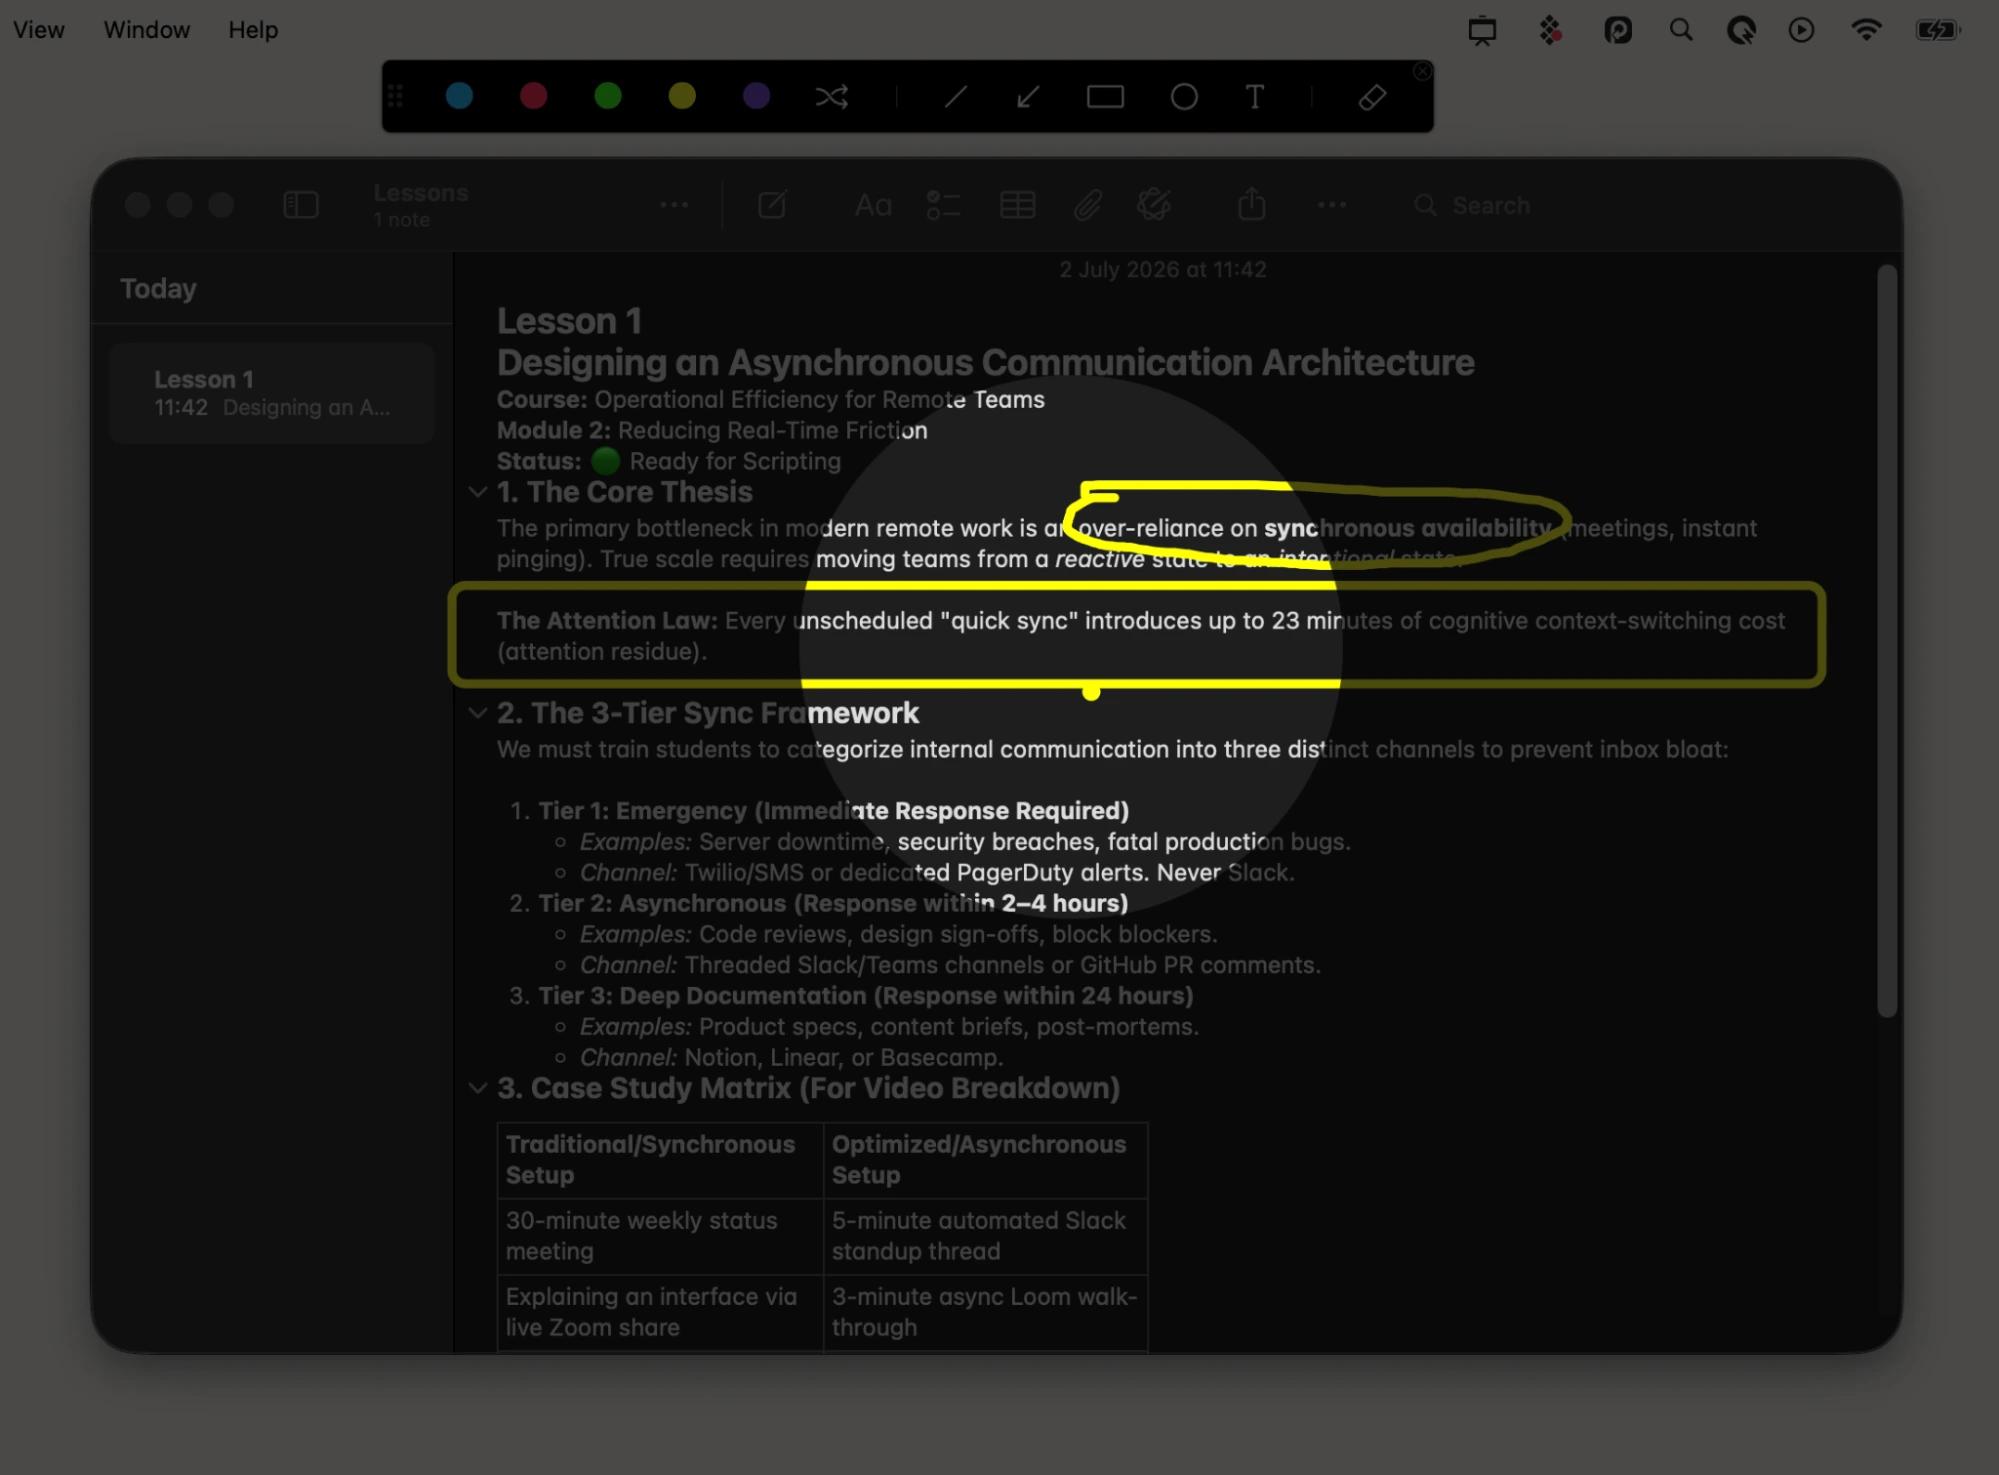1999x1475 pixels.
Task: Choose the purple annotation color
Action: (757, 96)
